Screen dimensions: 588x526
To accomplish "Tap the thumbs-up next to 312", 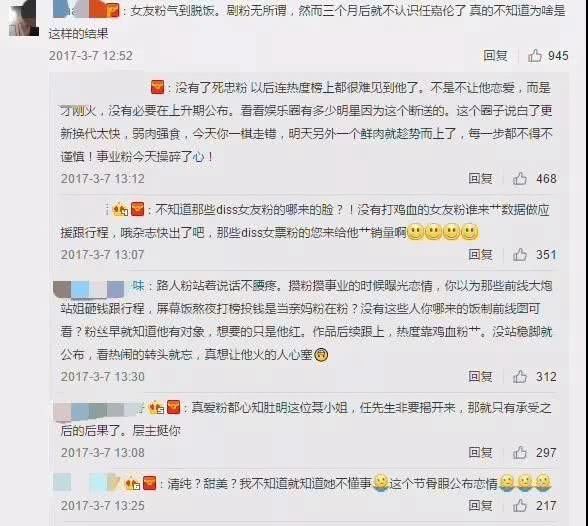I will pyautogui.click(x=520, y=376).
